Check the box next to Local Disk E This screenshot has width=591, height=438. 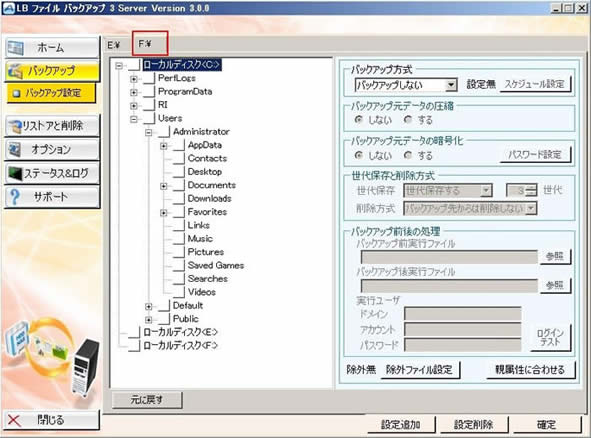click(134, 333)
